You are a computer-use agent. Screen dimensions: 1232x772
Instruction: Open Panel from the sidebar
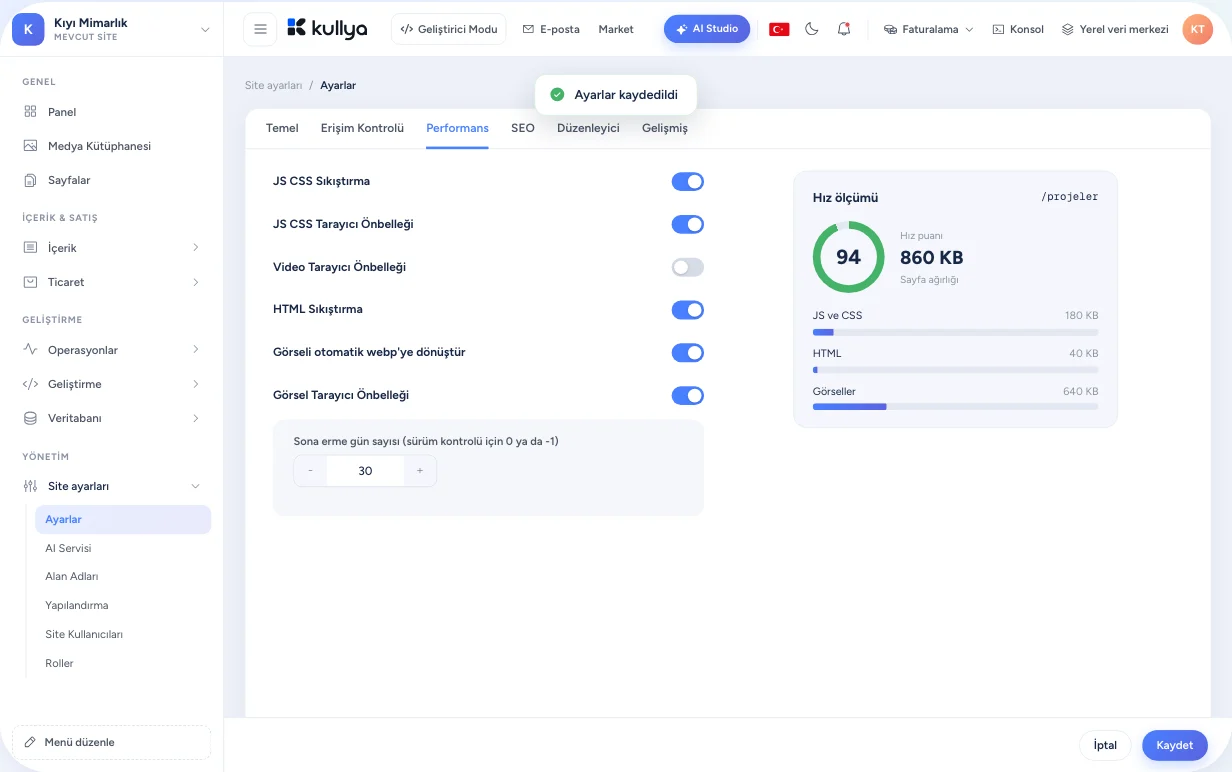[x=112, y=112]
